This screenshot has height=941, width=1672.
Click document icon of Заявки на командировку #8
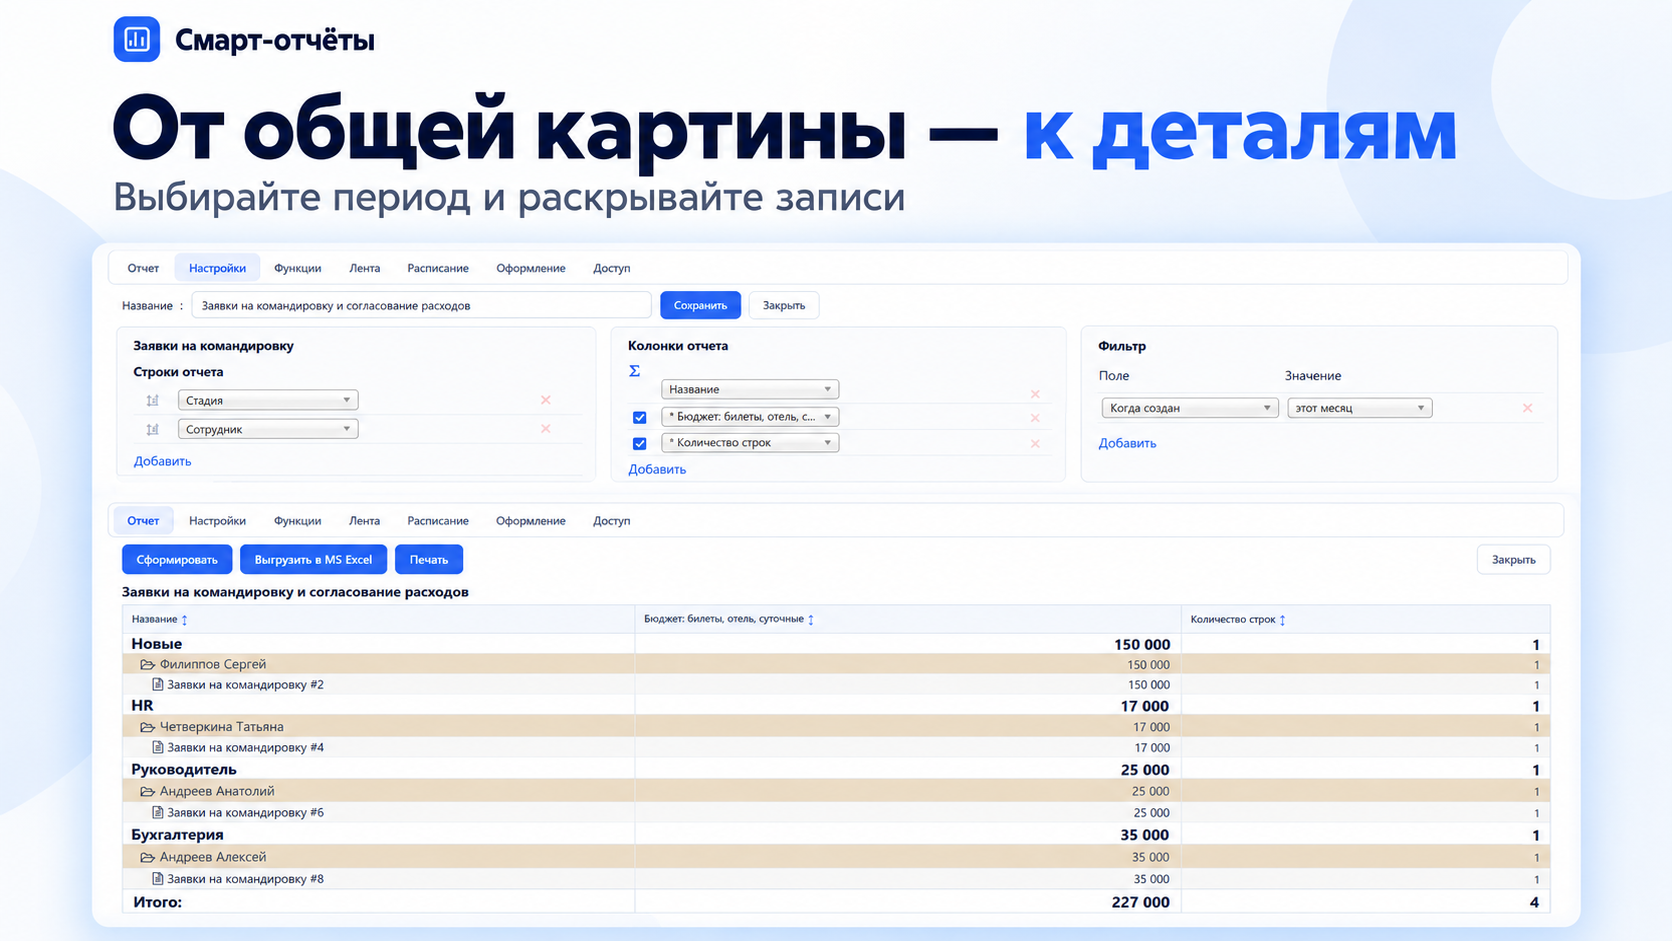[157, 879]
